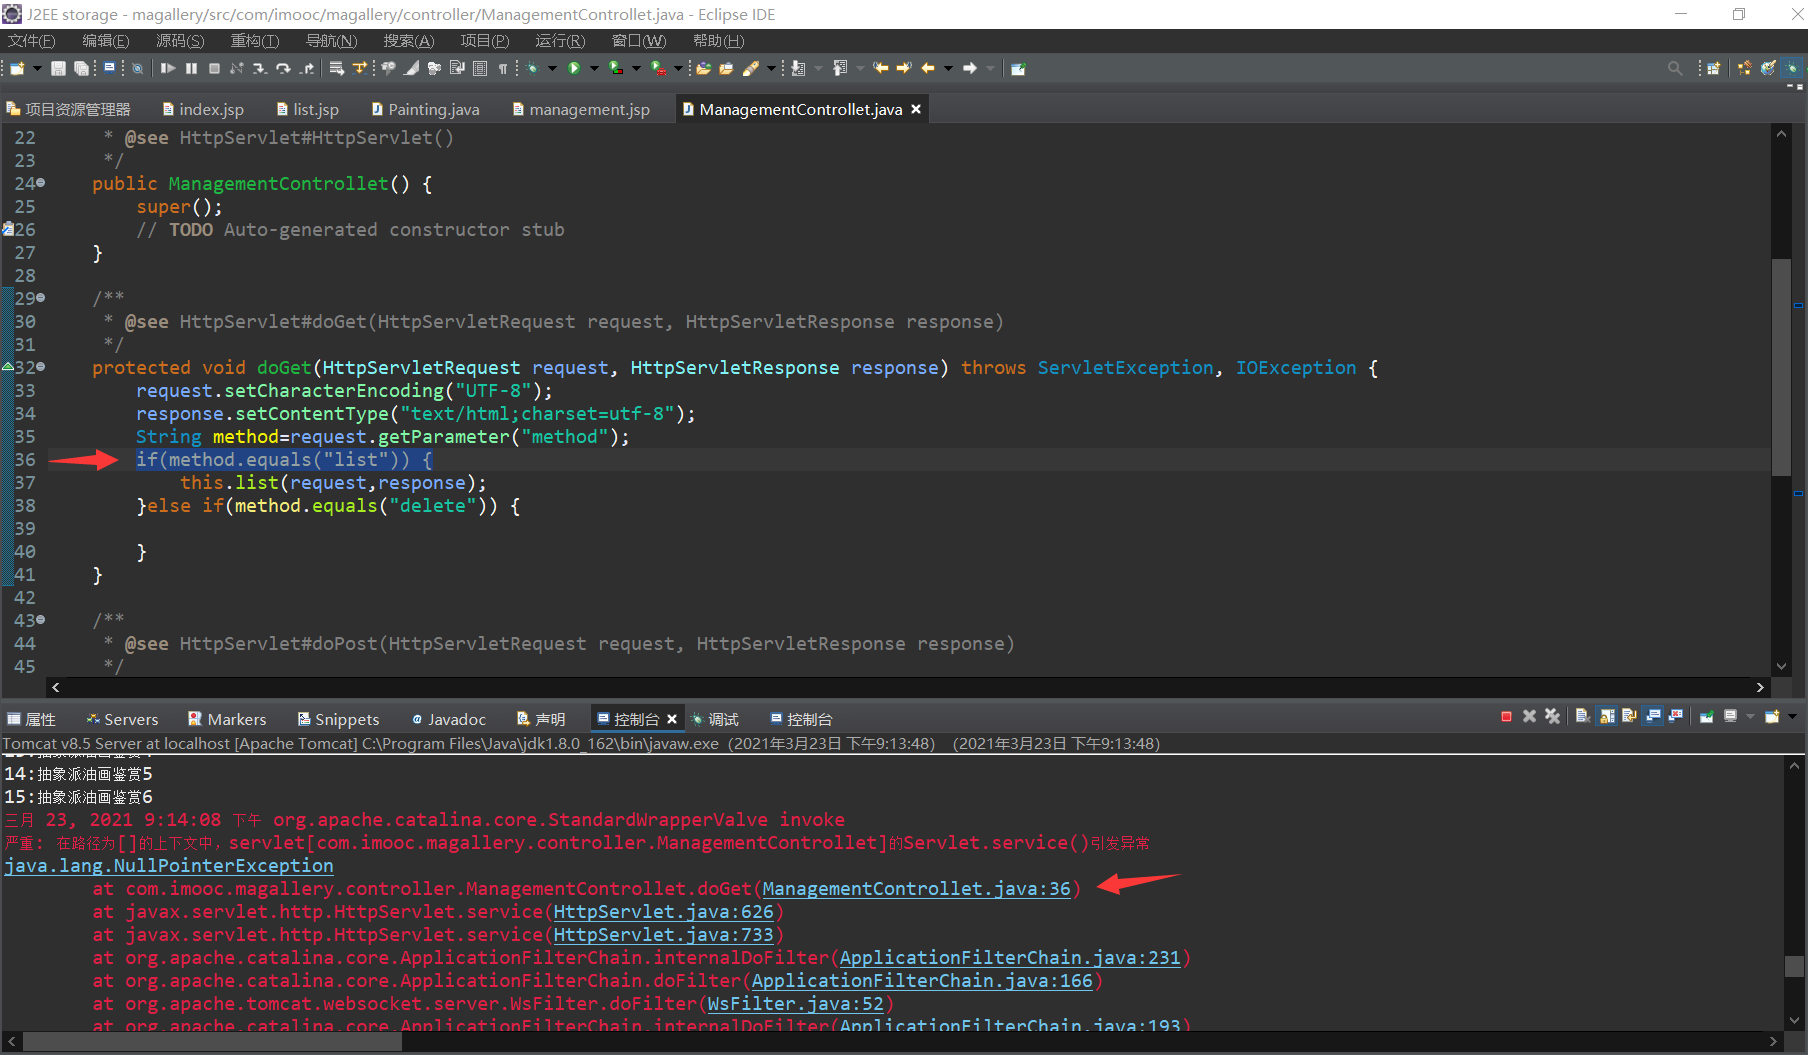Toggle Scroll Lock in console toolbar
1808x1055 pixels.
pos(1607,717)
